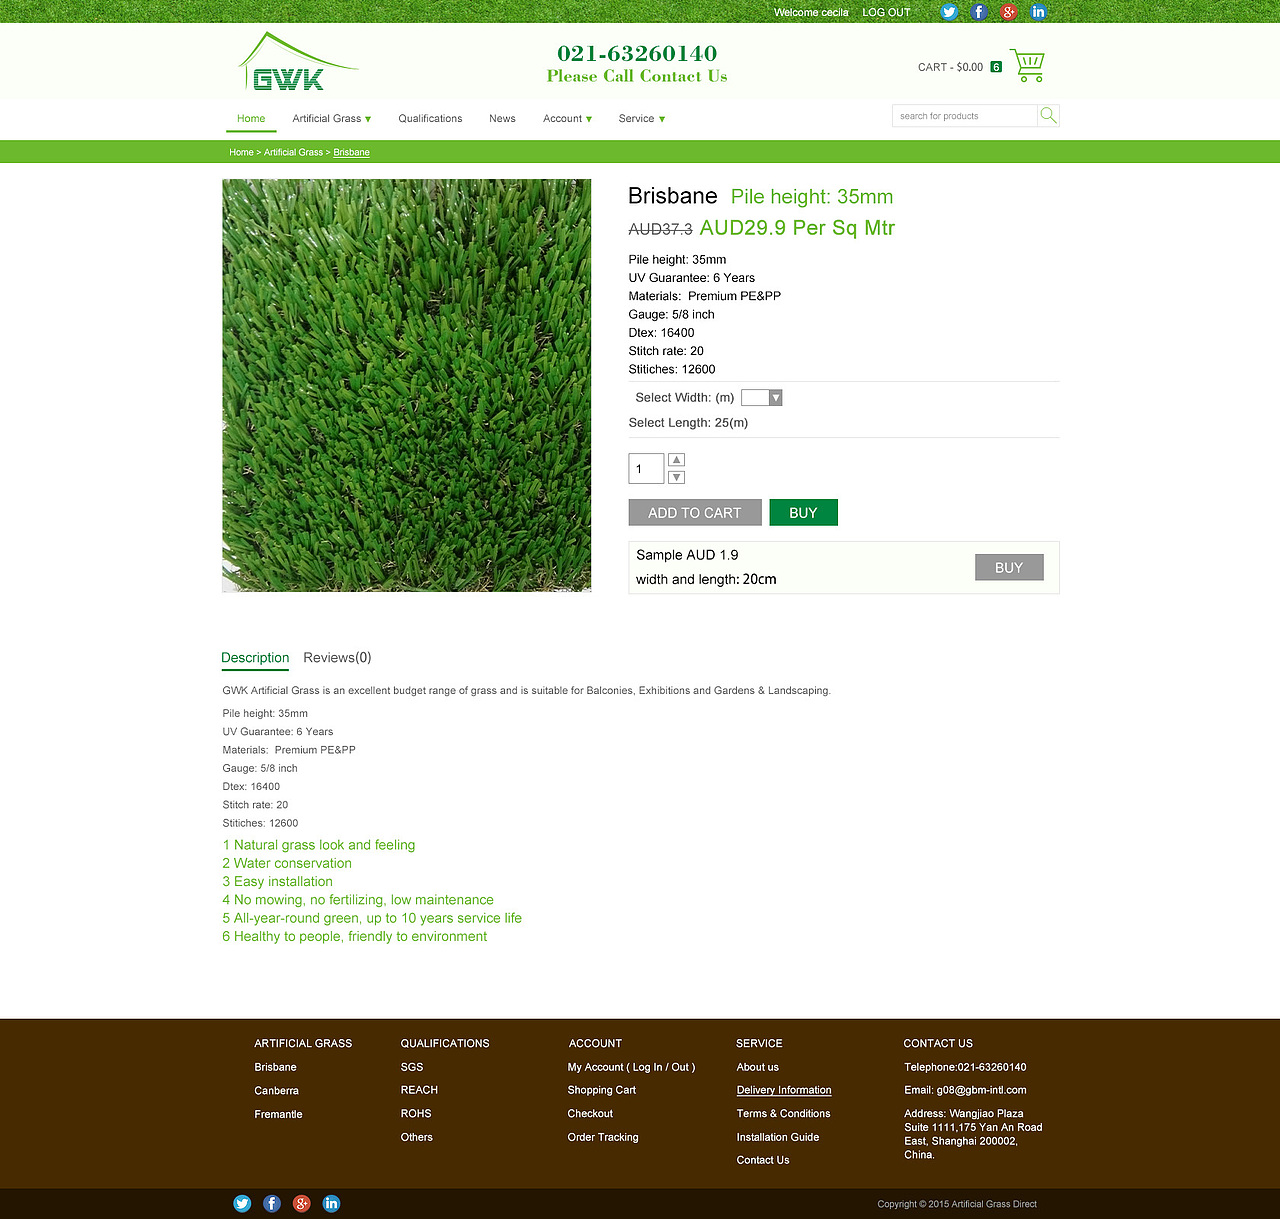Click the AUD29.9 Per Sq Mtr price
The image size is (1280, 1219).
(x=797, y=228)
